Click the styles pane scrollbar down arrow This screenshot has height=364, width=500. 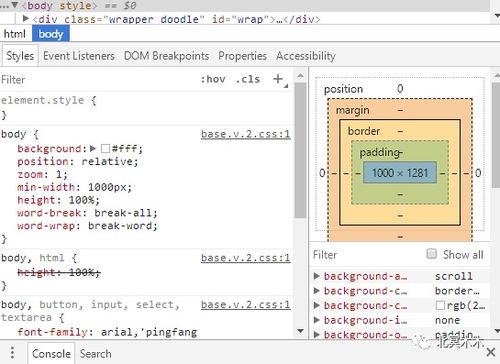click(x=300, y=331)
